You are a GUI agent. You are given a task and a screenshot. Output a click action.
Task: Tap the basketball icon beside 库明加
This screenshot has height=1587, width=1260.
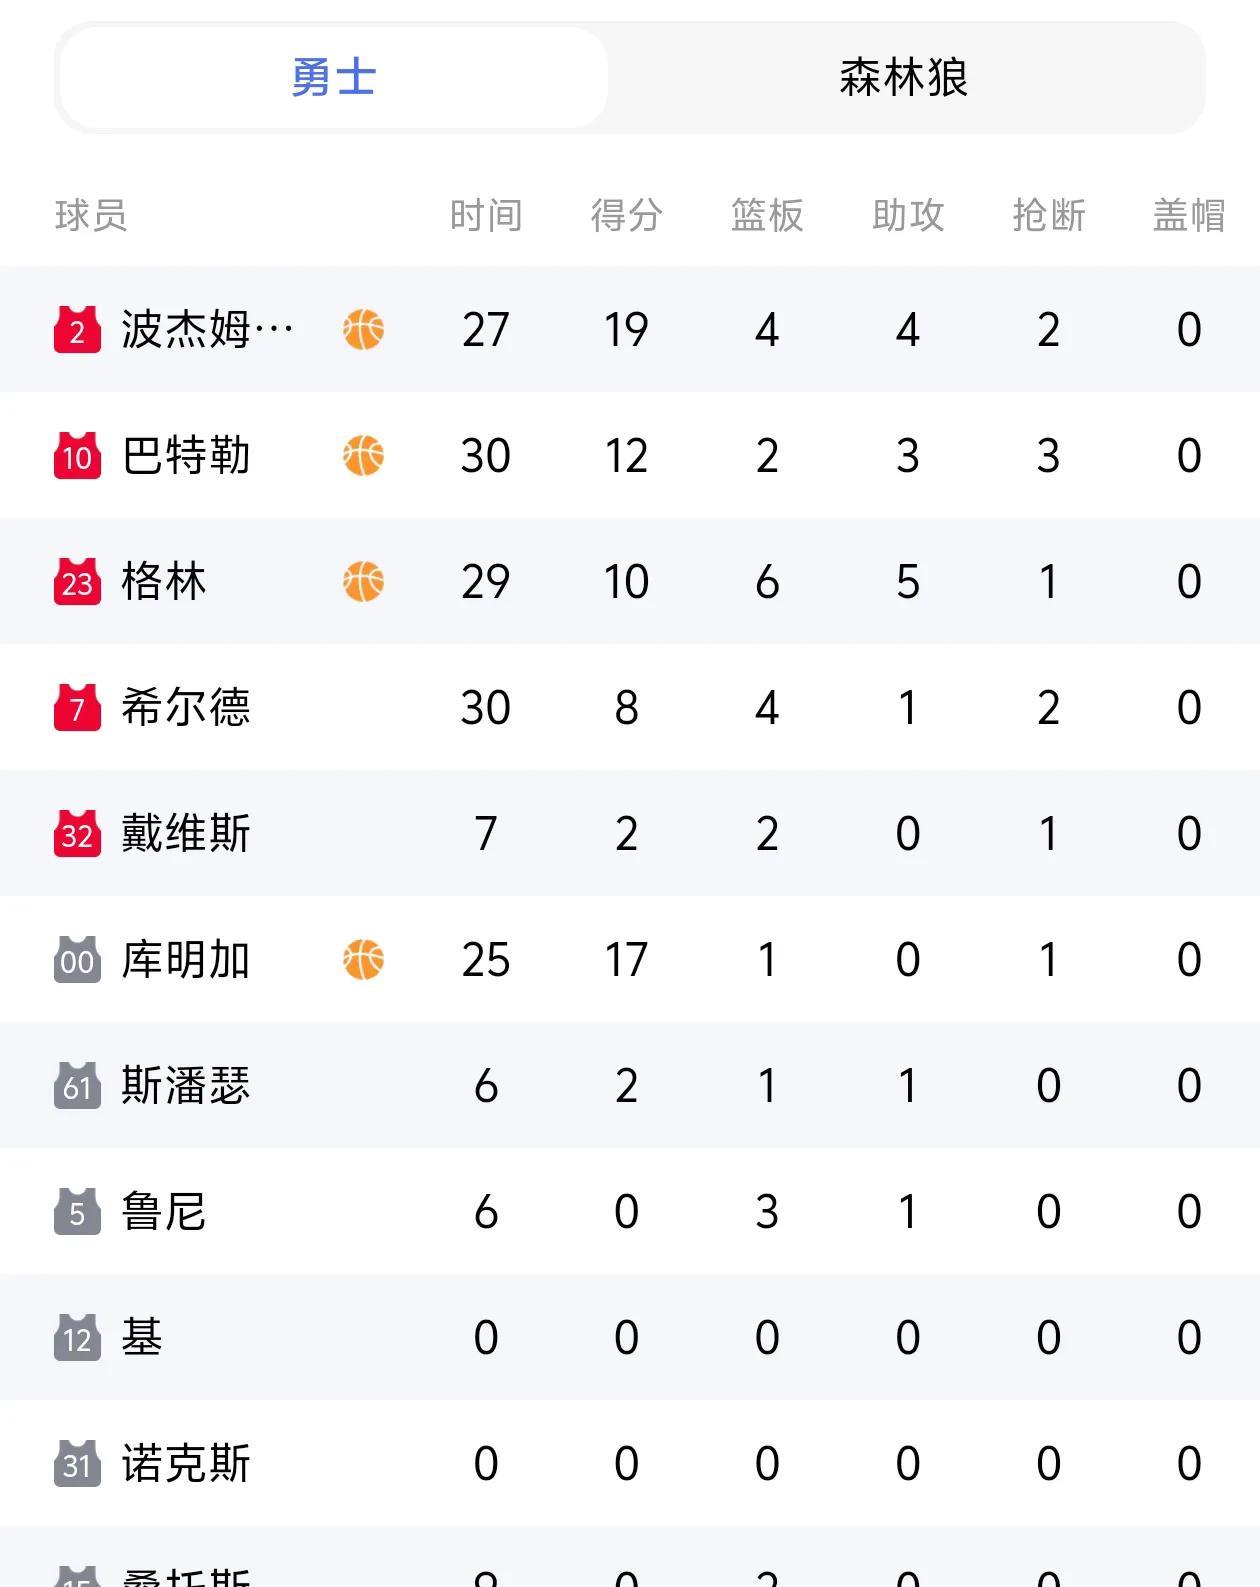[363, 959]
